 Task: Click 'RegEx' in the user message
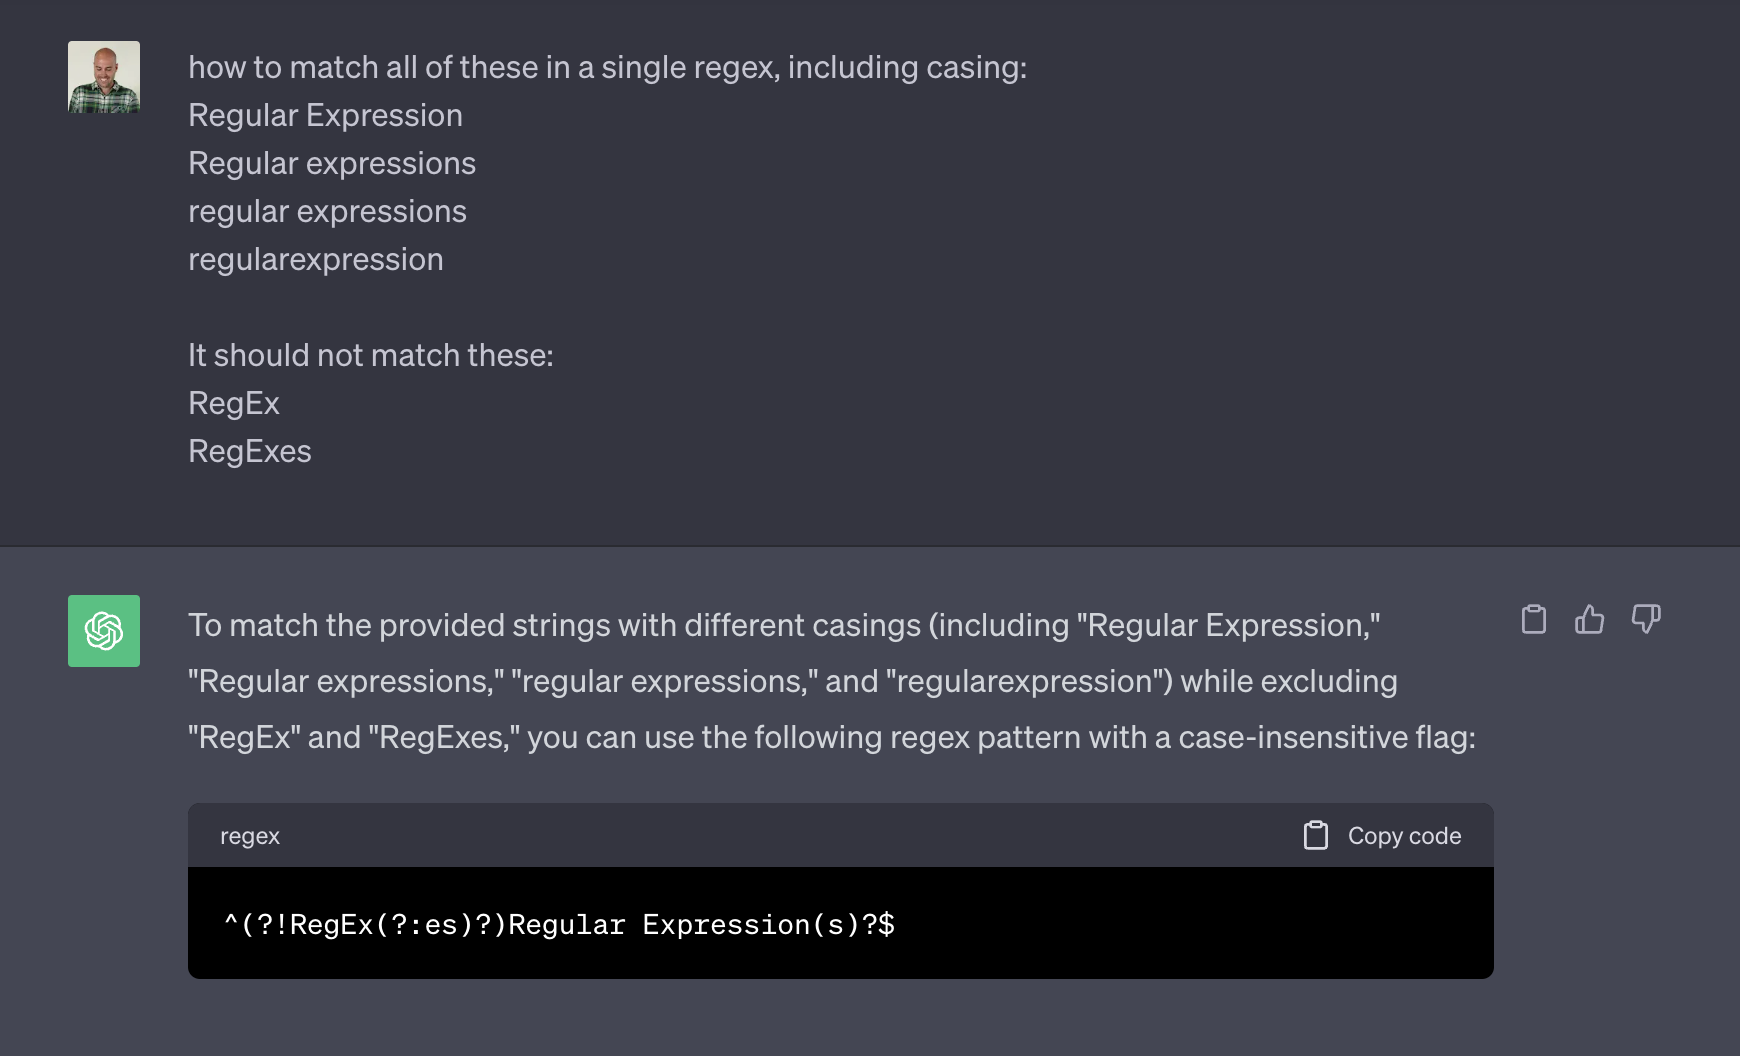click(x=234, y=403)
